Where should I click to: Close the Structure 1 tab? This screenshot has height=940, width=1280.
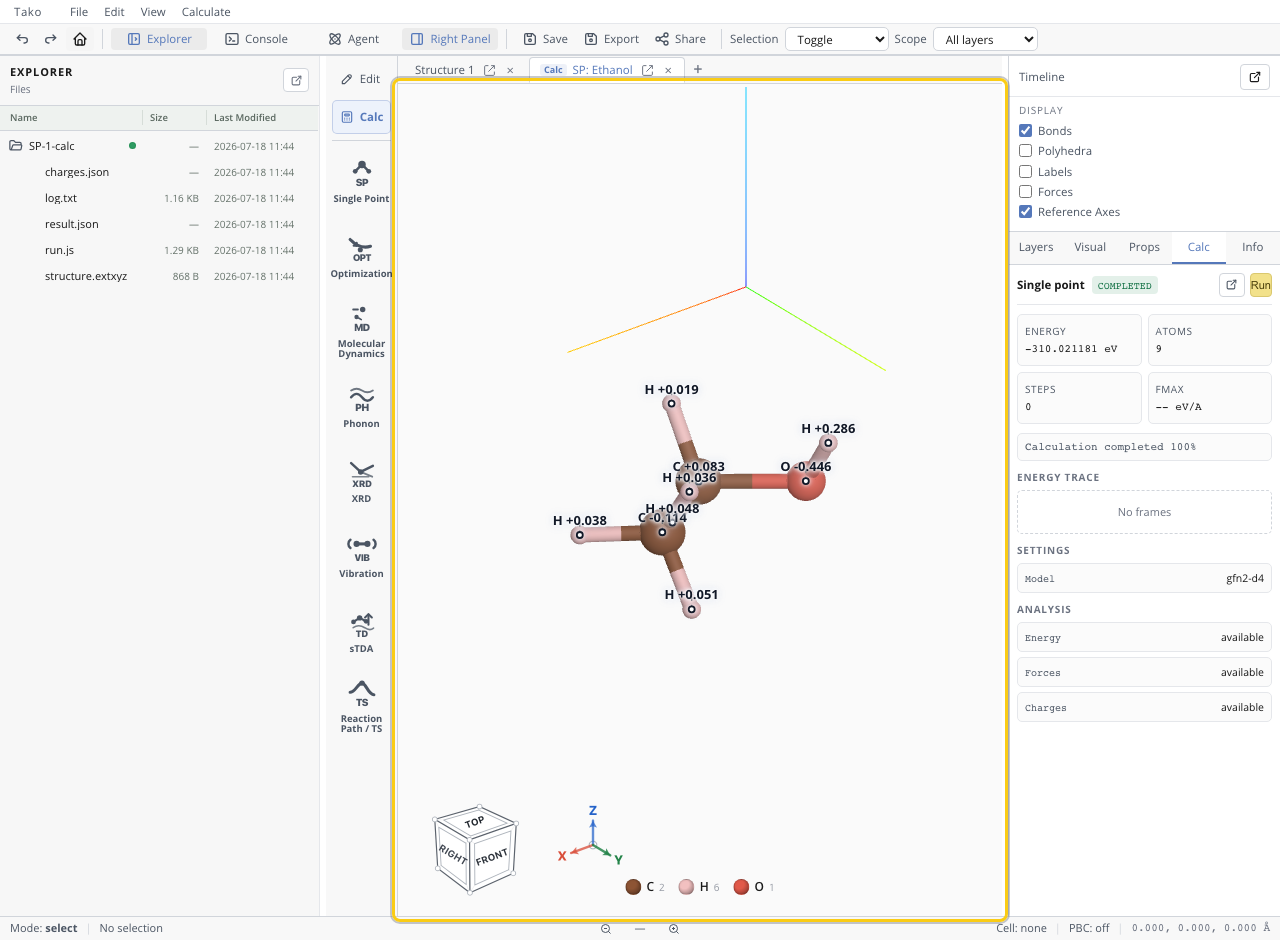[x=510, y=70]
